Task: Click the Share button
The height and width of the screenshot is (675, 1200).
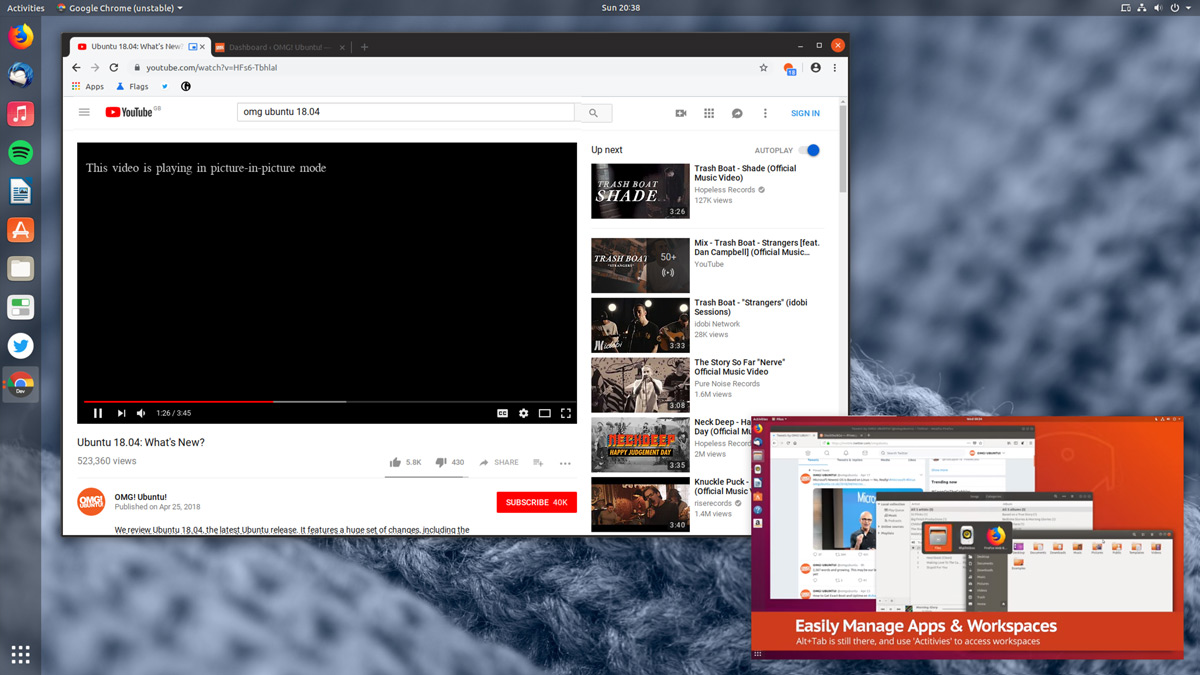Action: (499, 463)
